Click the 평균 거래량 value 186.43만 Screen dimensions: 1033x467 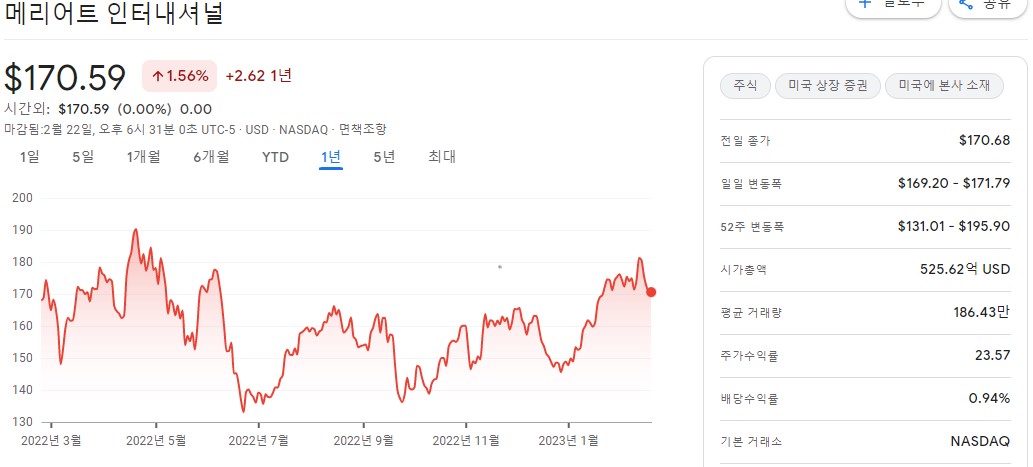[982, 312]
